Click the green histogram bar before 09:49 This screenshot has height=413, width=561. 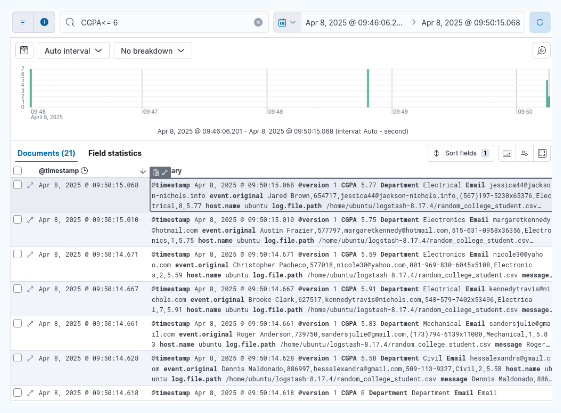[368, 88]
